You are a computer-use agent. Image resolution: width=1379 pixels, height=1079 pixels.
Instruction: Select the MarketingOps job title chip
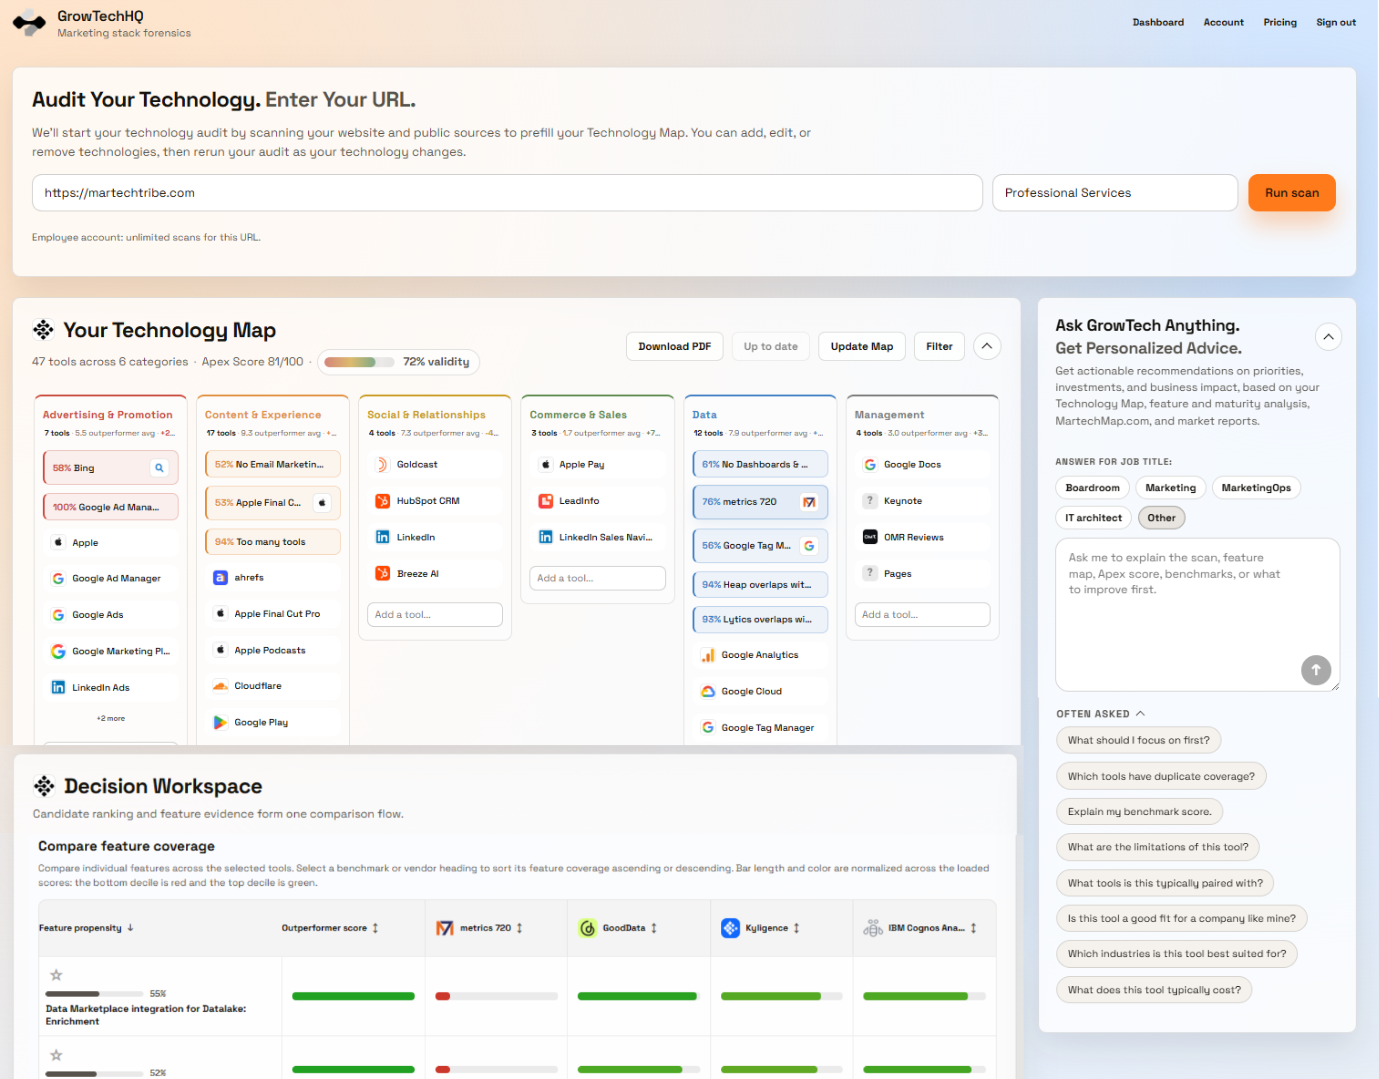(1256, 488)
